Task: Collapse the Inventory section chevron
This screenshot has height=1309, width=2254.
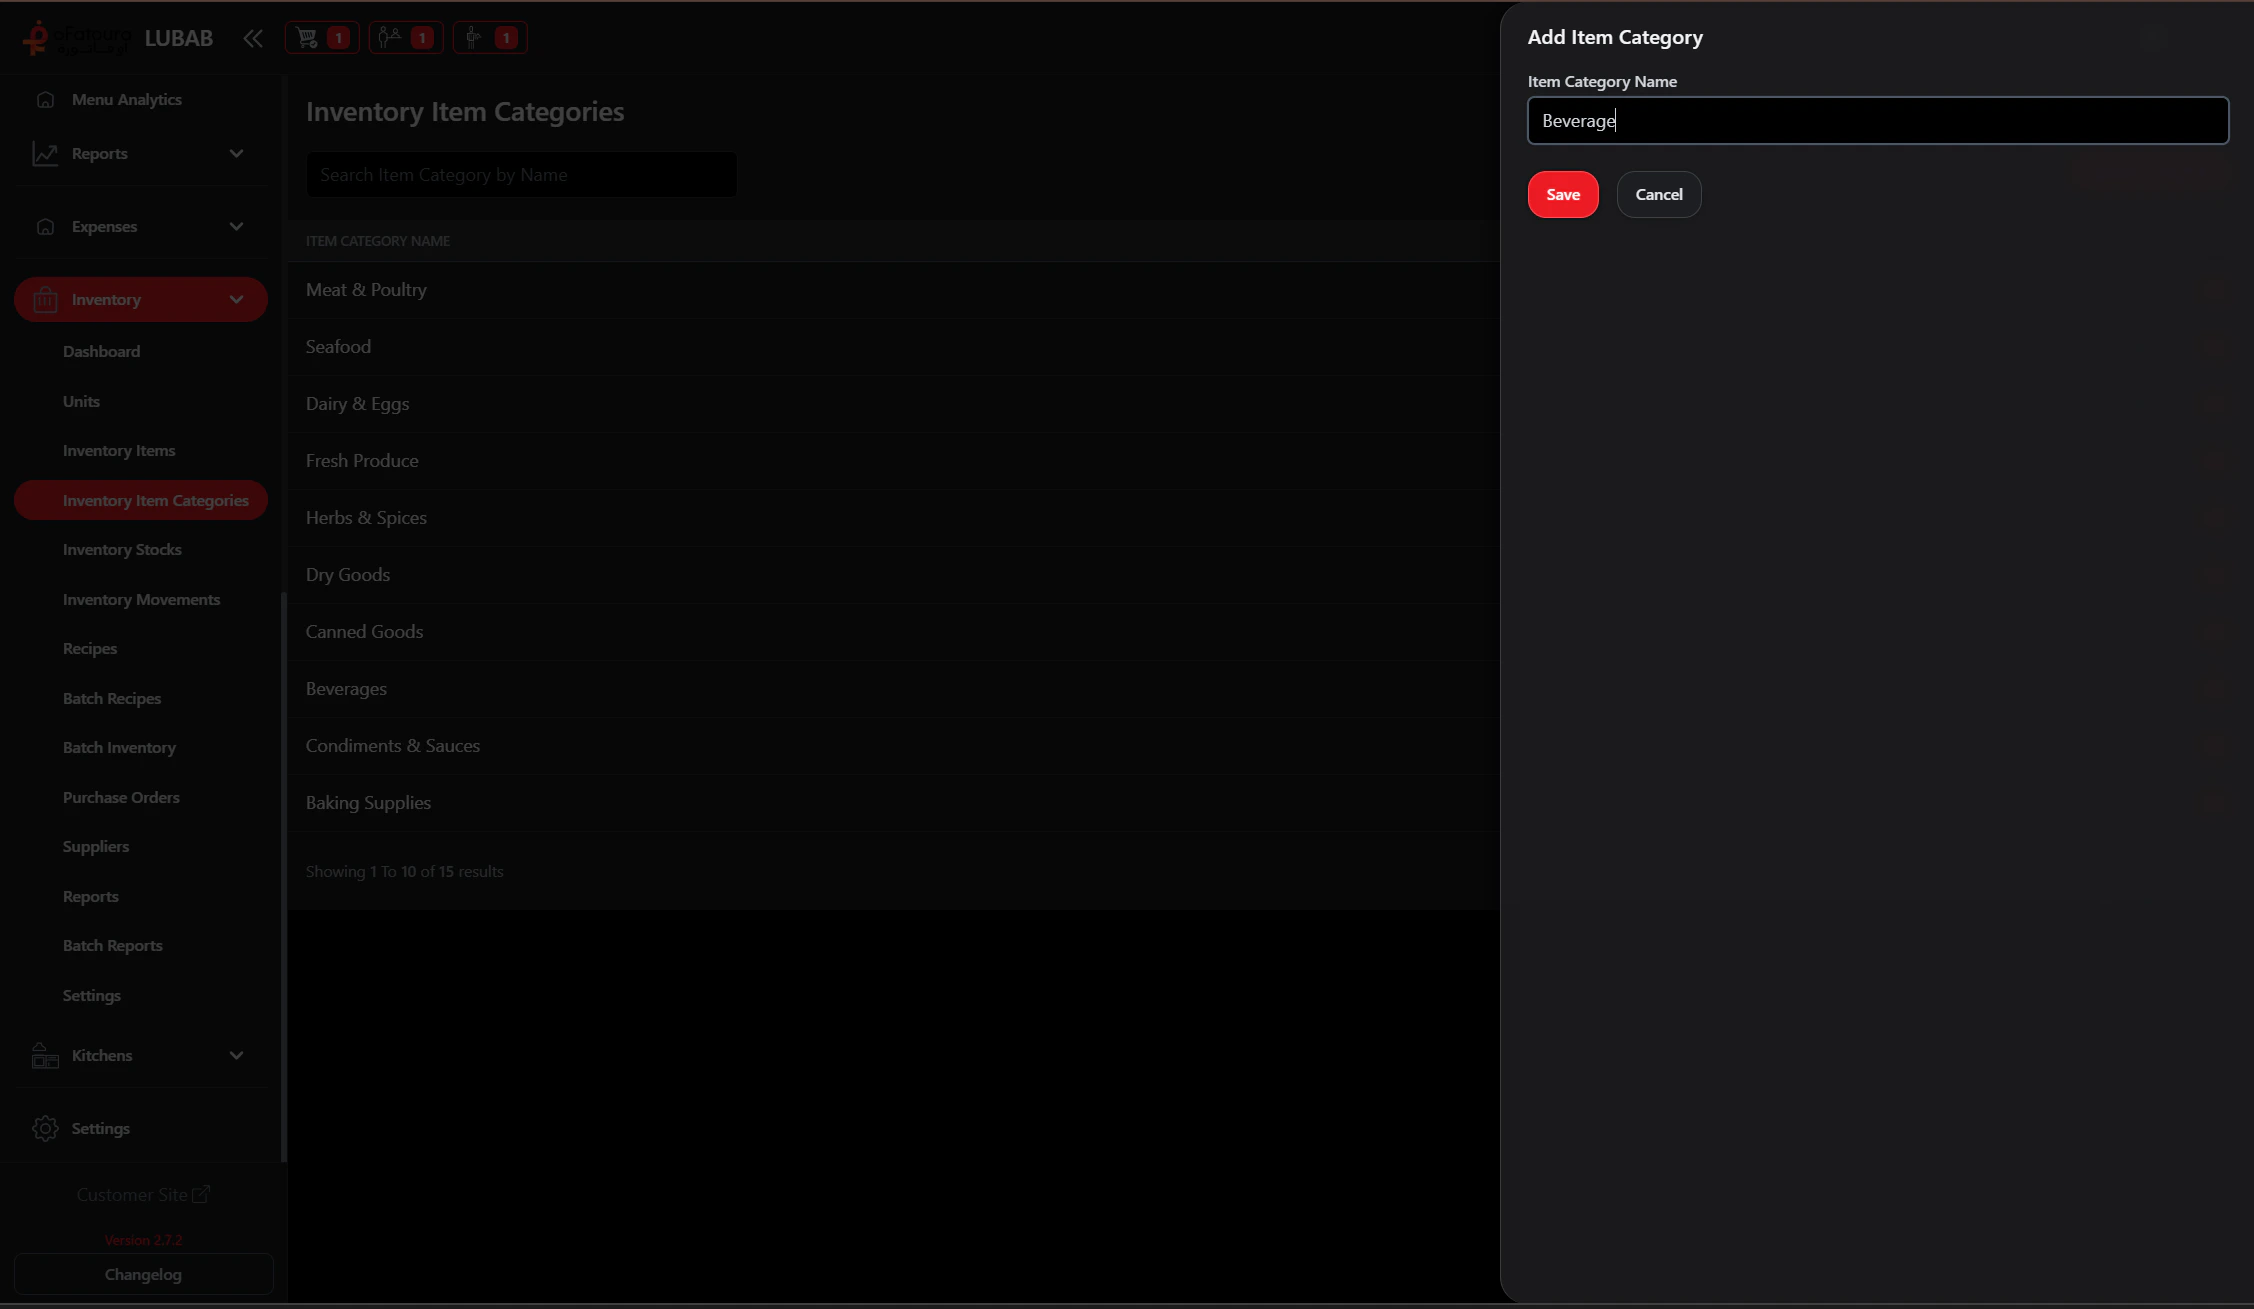Action: (236, 299)
